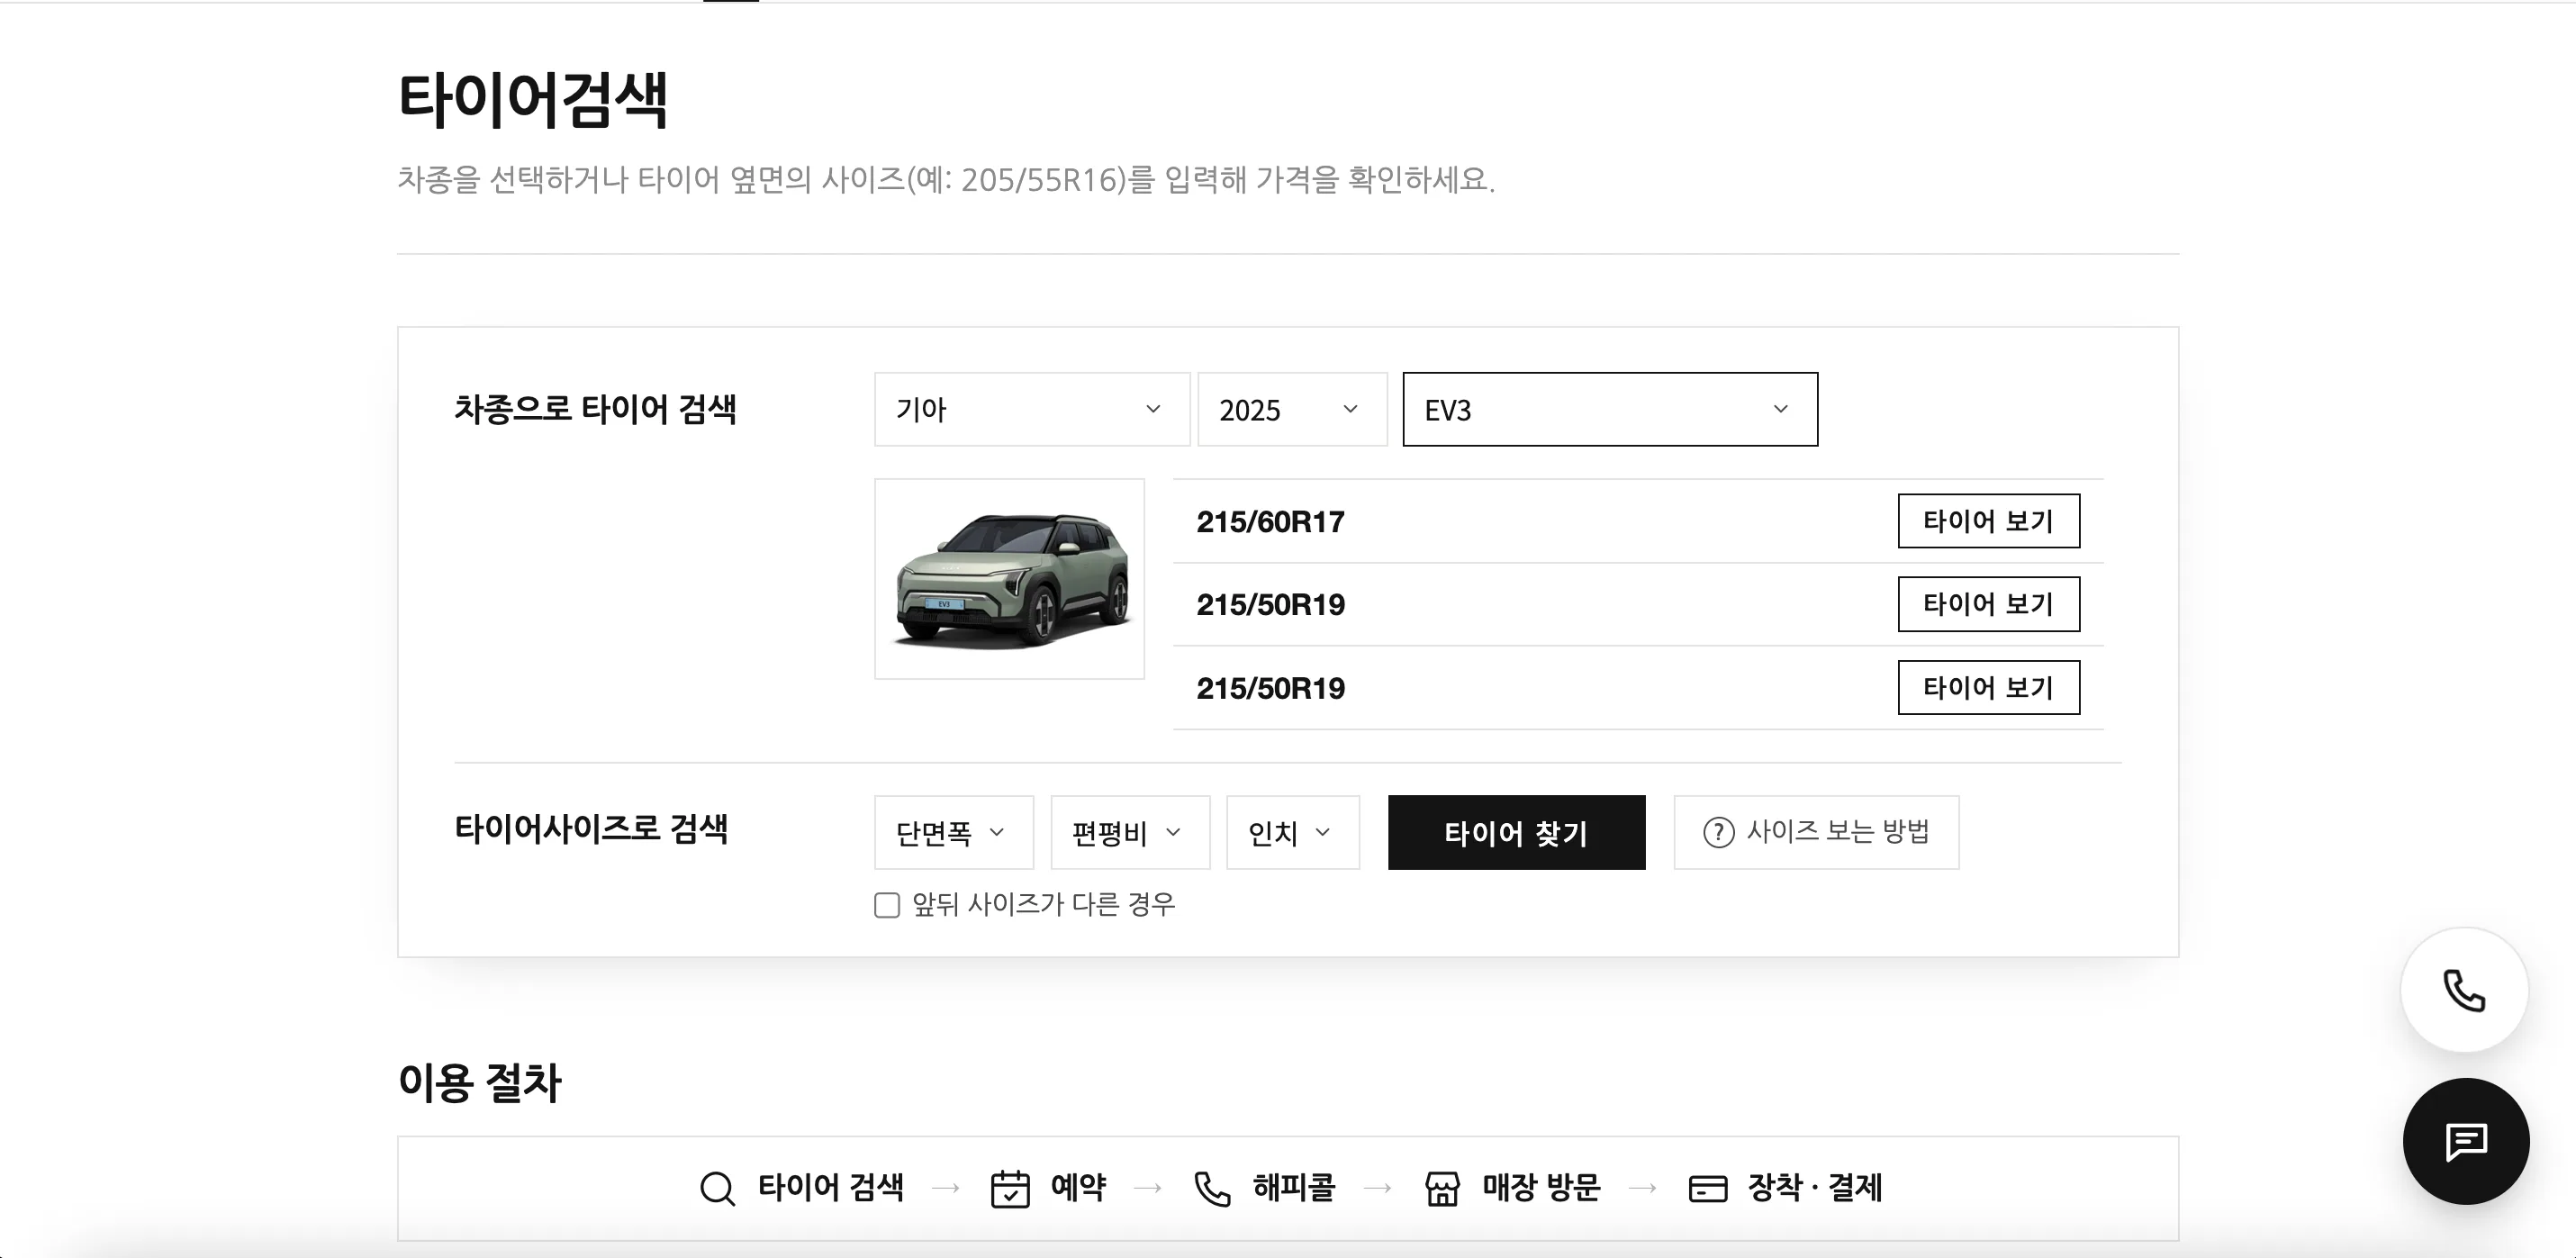Viewport: 2576px width, 1258px height.
Task: Click the 타이어검색 page heading
Action: 532,99
